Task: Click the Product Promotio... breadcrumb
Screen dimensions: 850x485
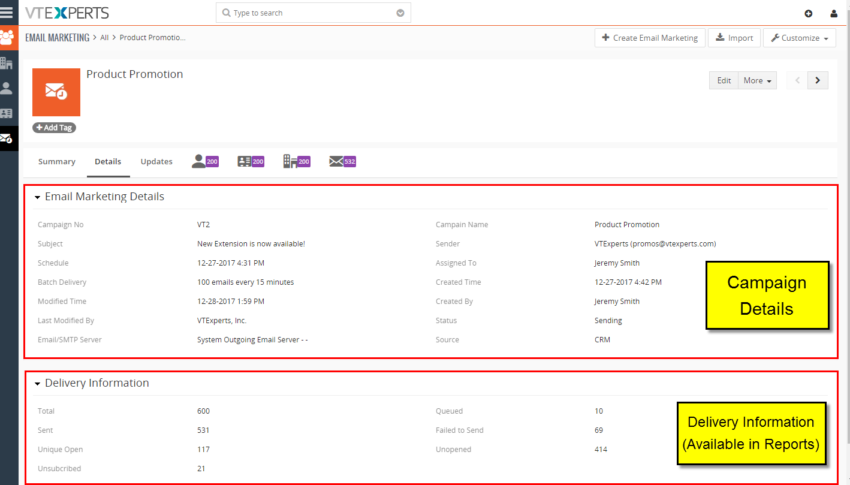Action: click(152, 37)
